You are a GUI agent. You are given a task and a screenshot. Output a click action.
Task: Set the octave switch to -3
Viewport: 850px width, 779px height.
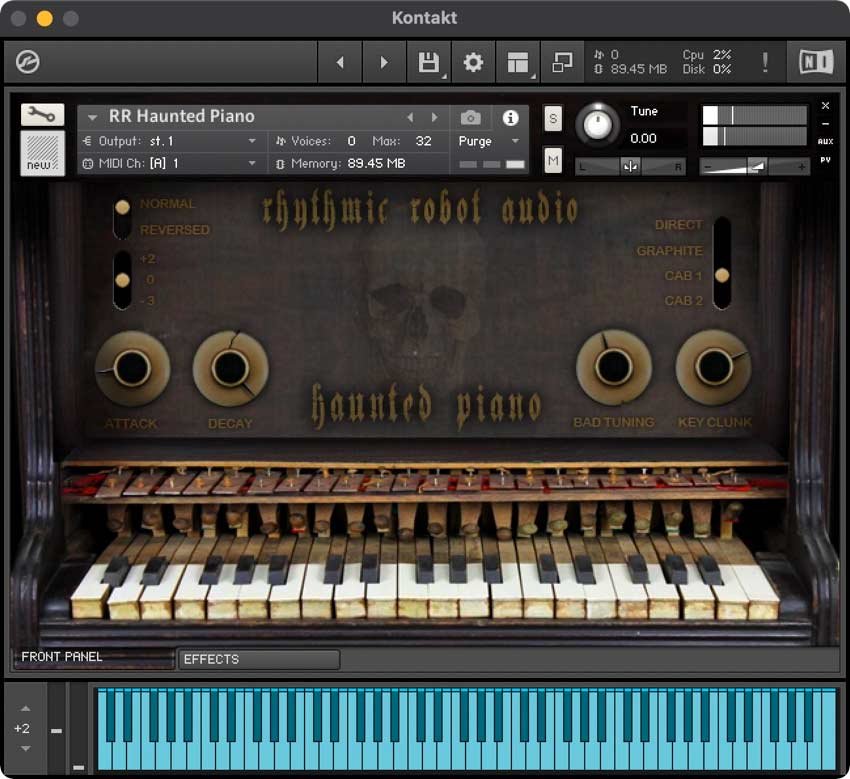pos(148,300)
